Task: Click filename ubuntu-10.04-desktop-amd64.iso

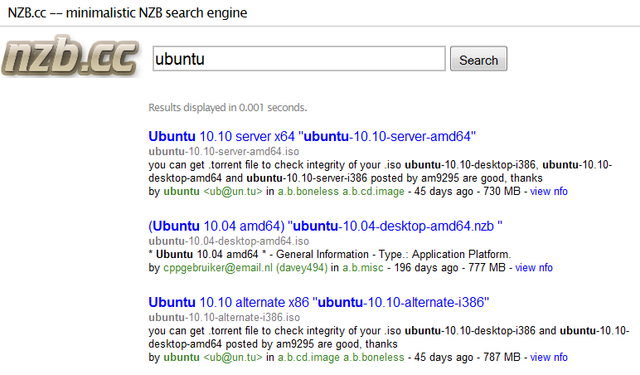Action: click(229, 241)
